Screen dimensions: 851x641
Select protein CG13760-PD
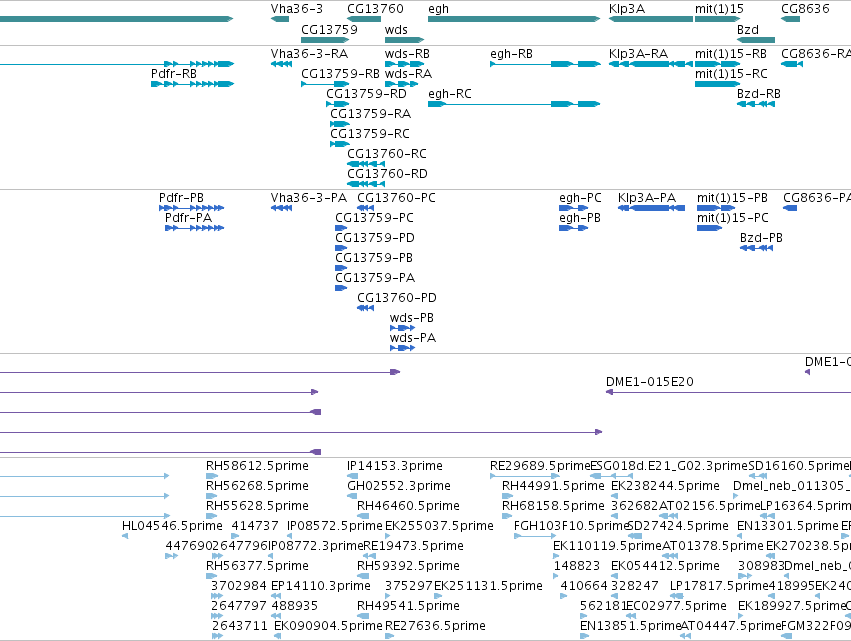click(397, 297)
